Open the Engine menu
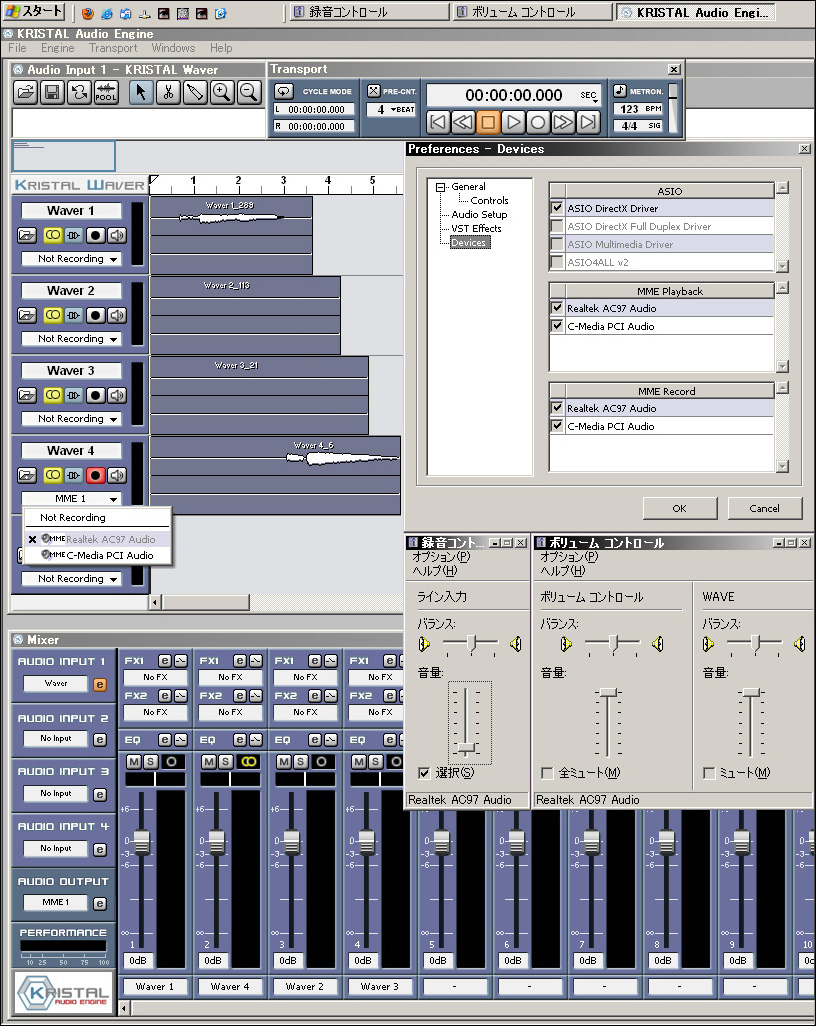 click(x=57, y=48)
